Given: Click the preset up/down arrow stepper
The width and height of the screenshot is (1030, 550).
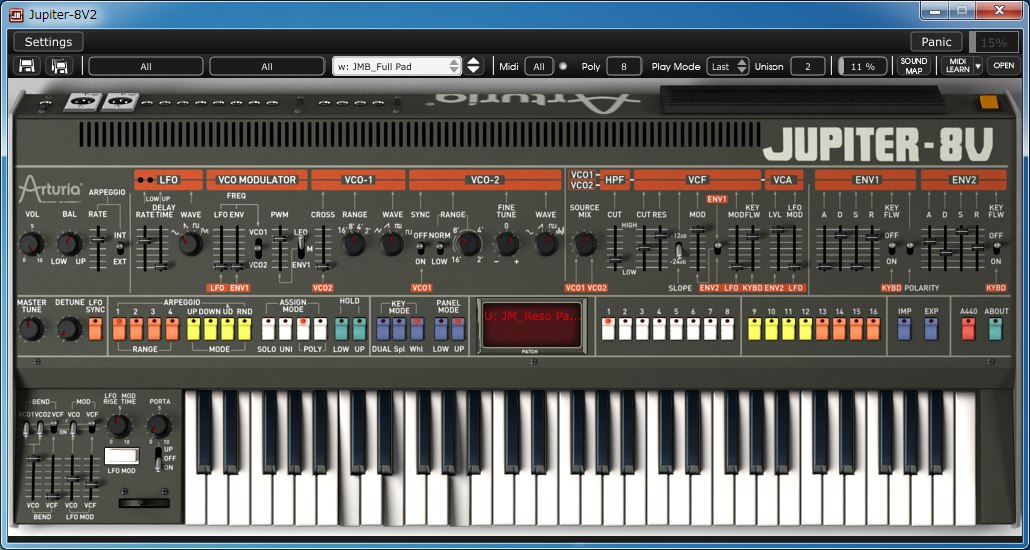Looking at the screenshot, I should tap(474, 66).
